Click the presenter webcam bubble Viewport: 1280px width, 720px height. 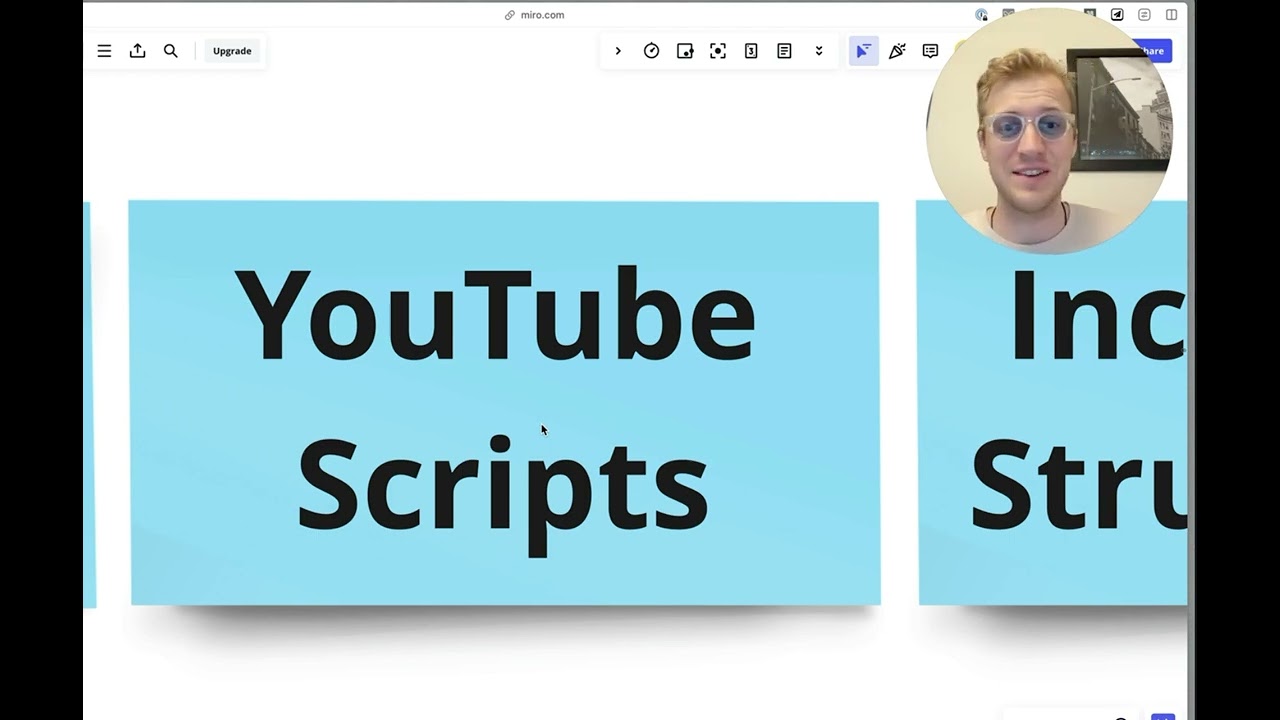[1050, 131]
